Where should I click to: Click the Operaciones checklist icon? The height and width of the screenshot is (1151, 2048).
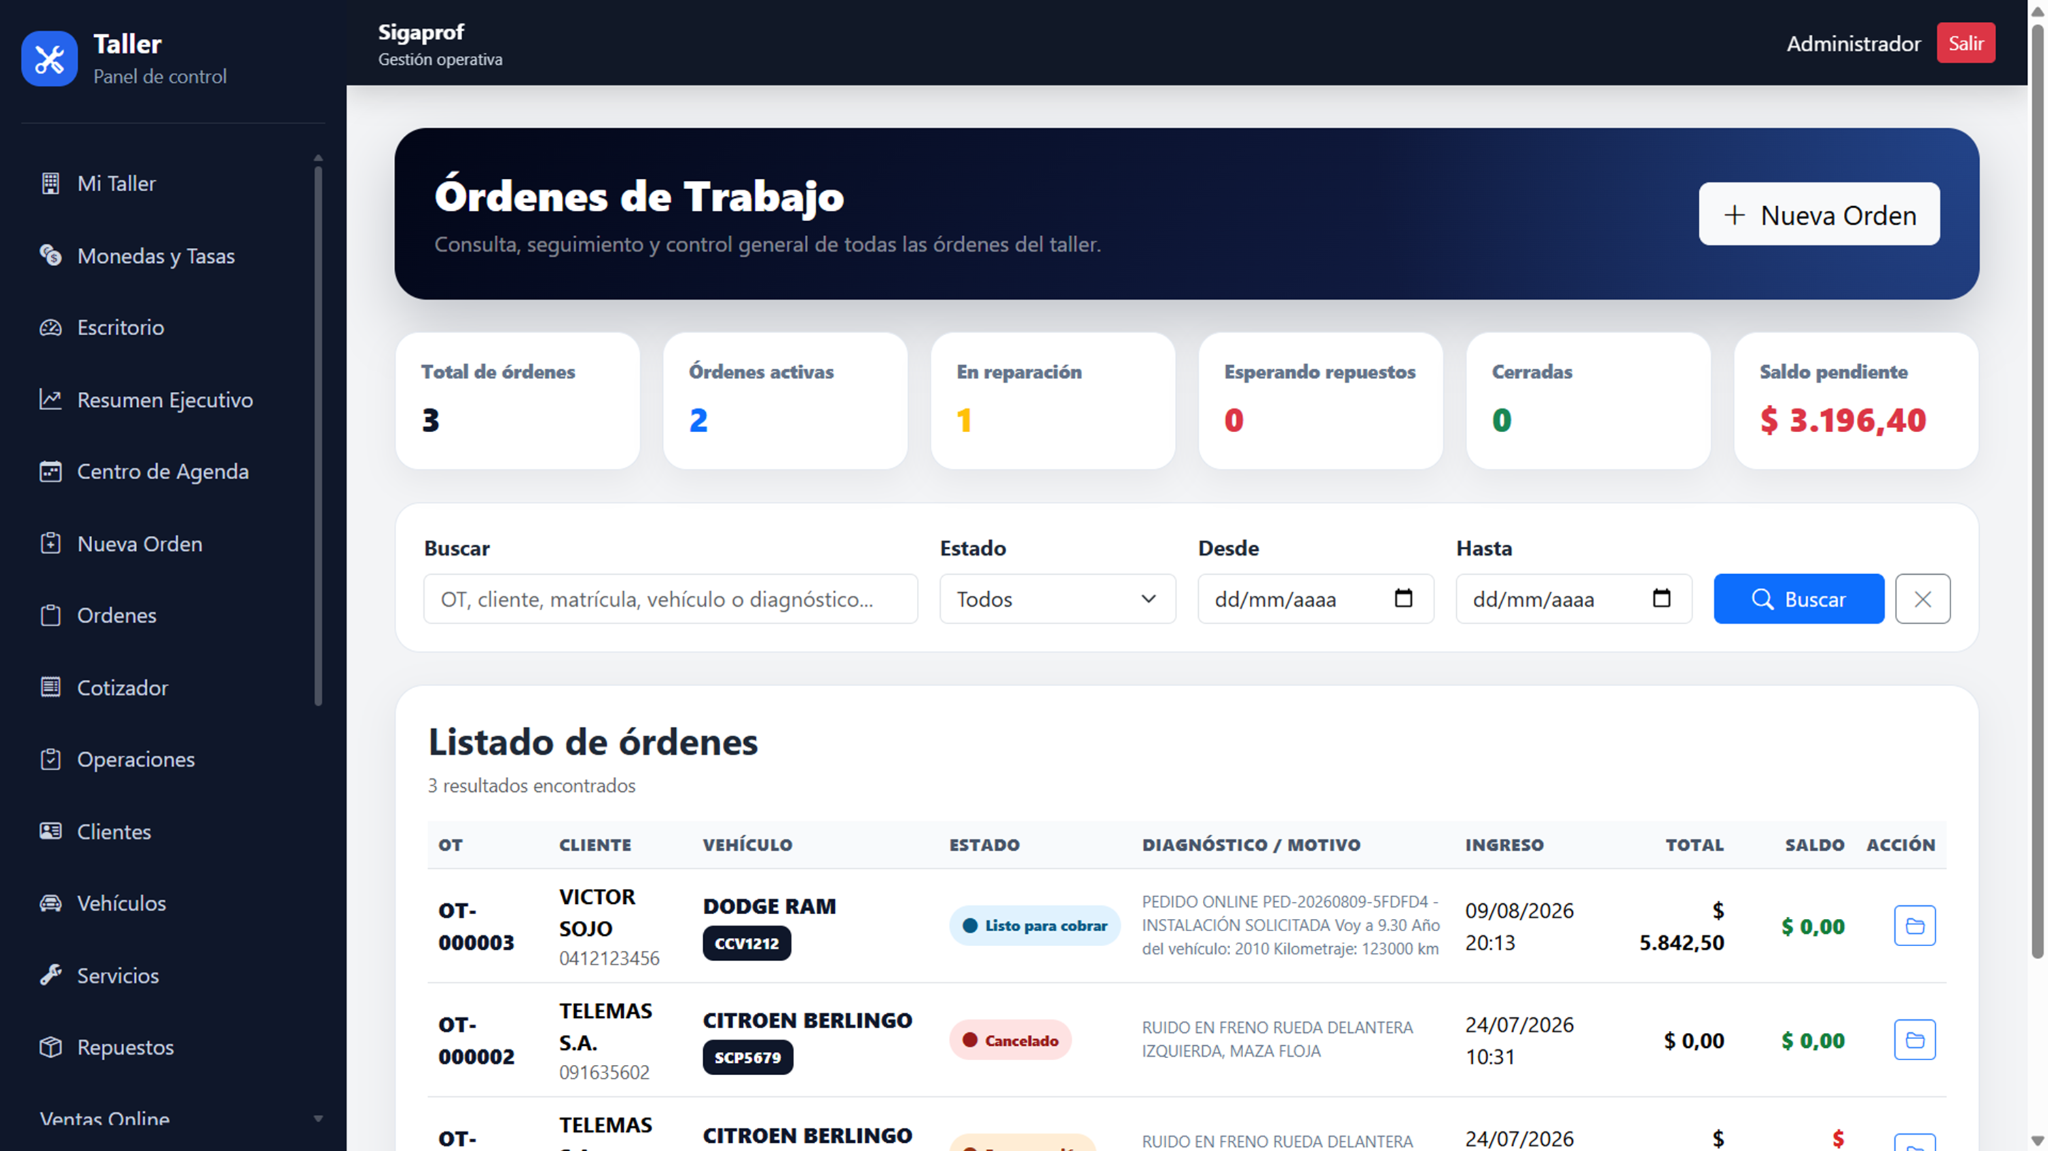coord(50,759)
